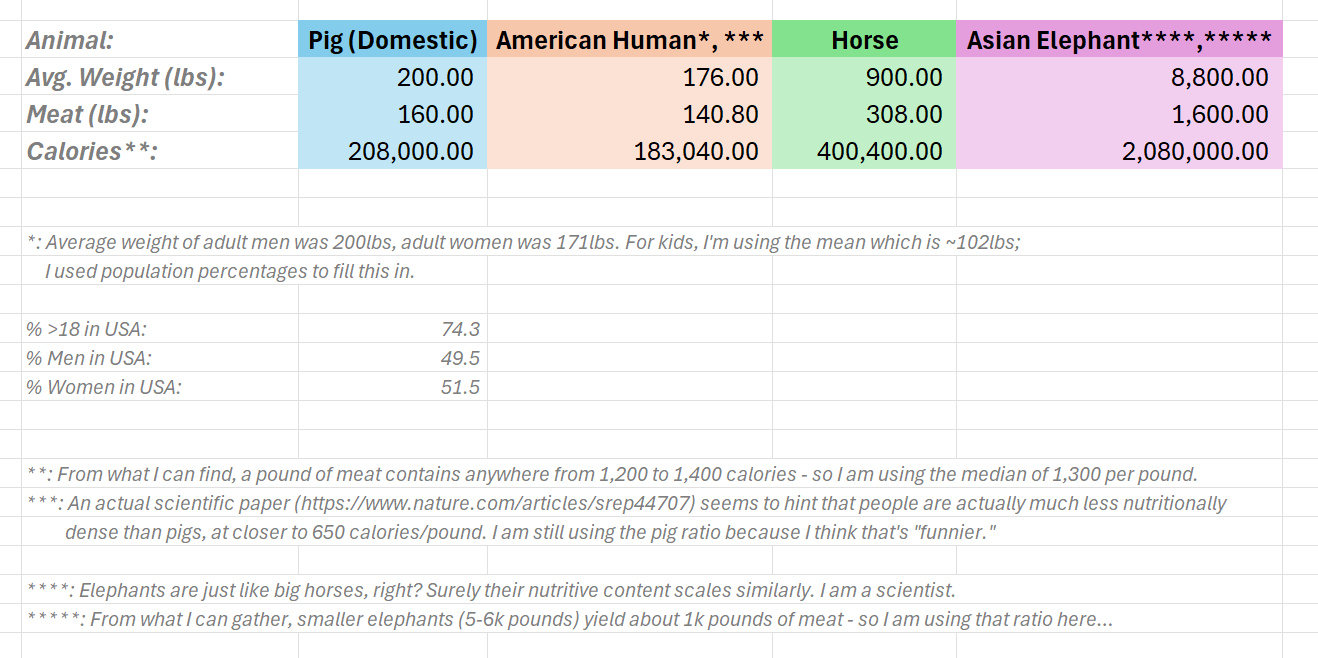
Task: Select the pig weight cell 200.00
Action: coord(392,77)
